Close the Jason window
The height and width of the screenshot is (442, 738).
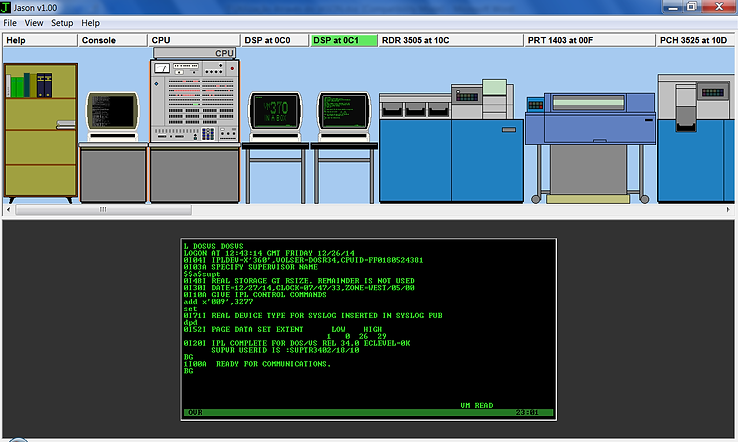tap(719, 7)
